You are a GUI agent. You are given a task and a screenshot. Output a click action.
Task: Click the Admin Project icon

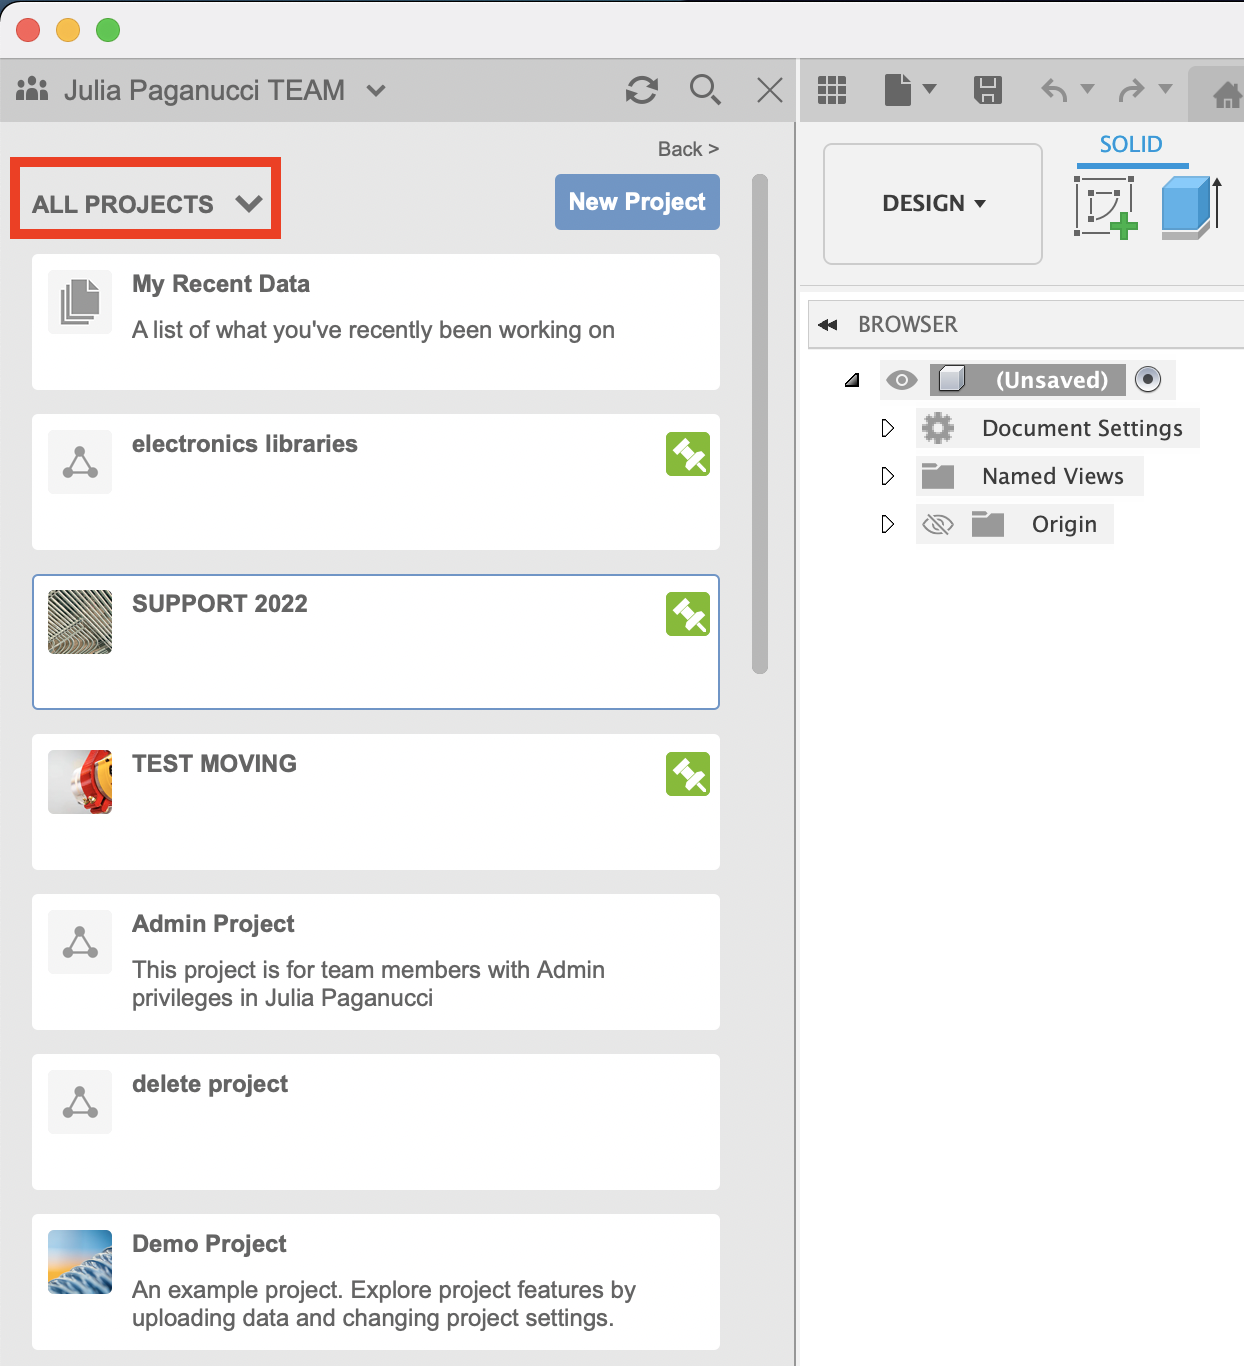(80, 942)
